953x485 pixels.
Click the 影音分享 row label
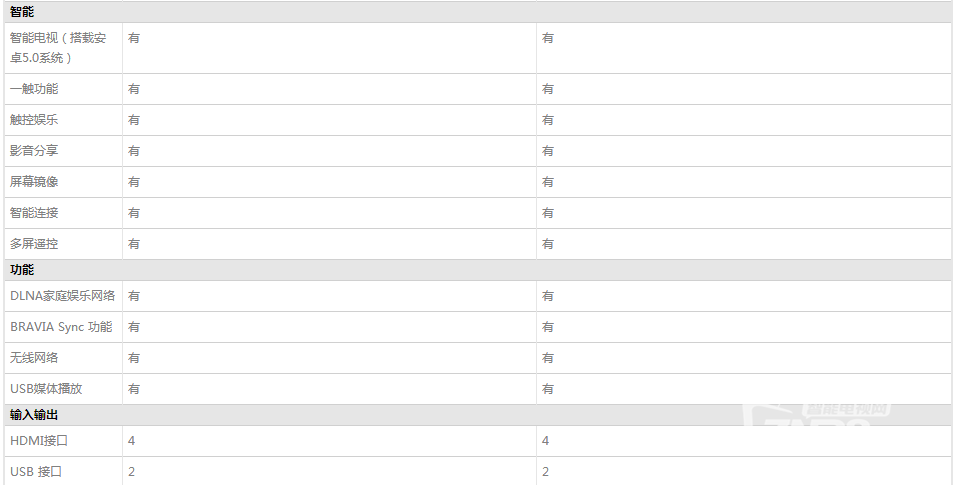point(34,151)
